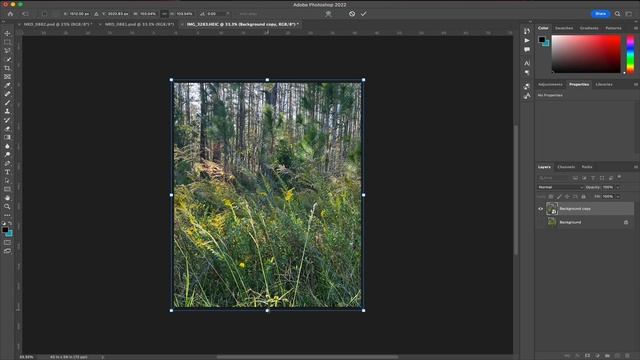Select the Eyedropper tool
The width and height of the screenshot is (640, 360).
pos(7,85)
